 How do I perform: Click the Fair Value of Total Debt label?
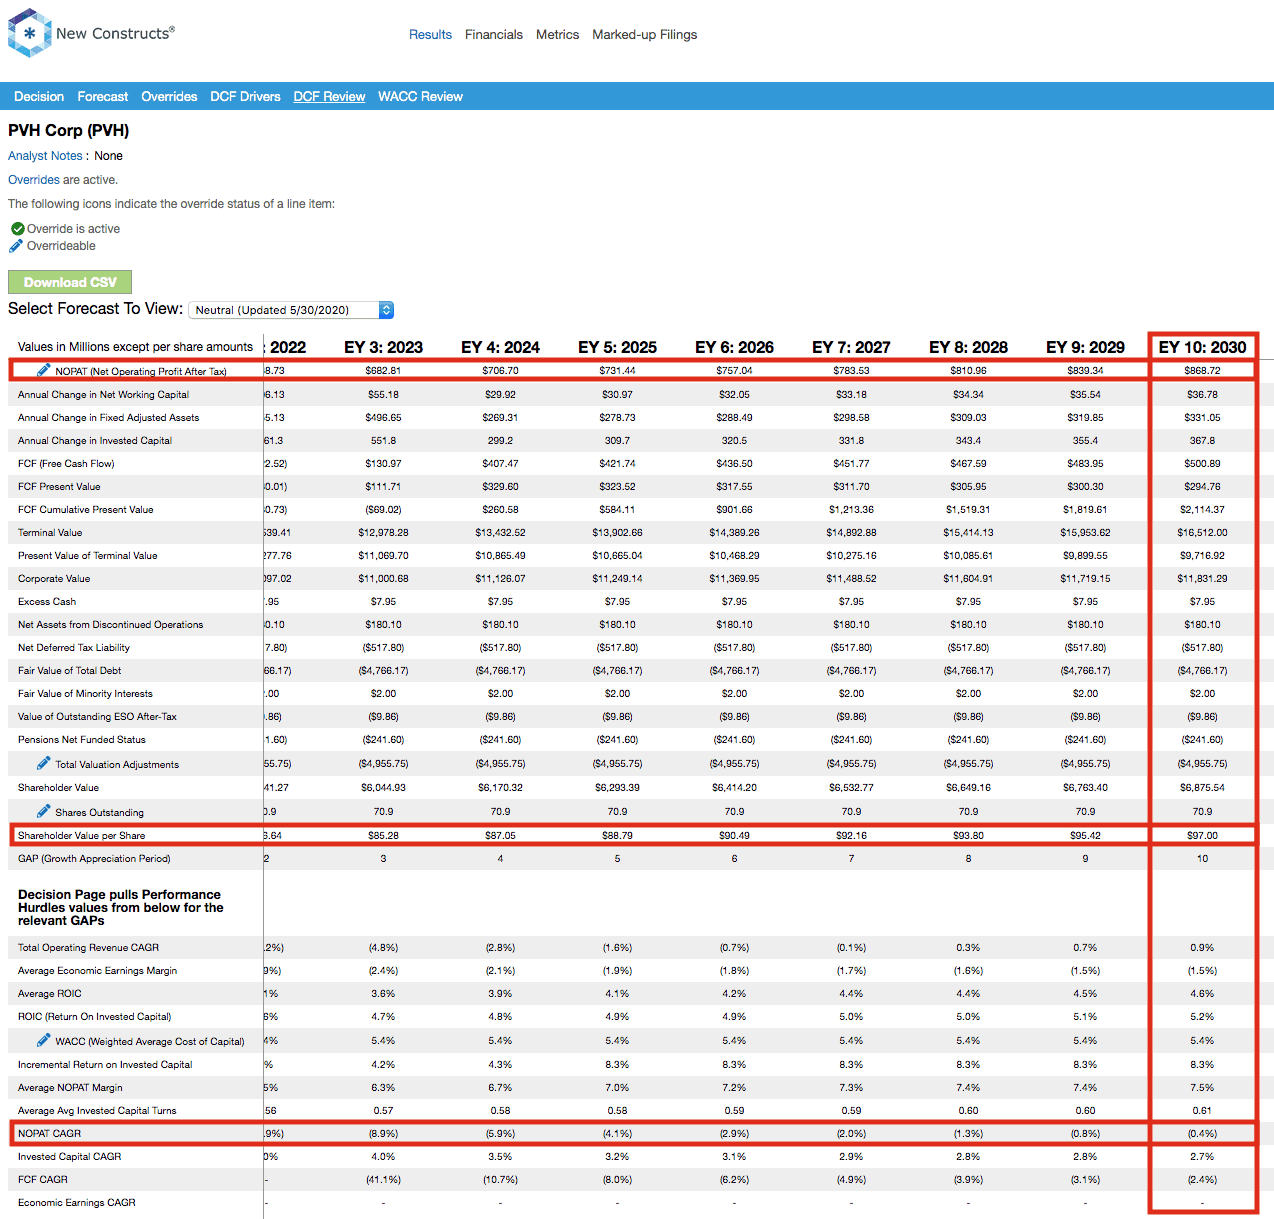point(69,670)
